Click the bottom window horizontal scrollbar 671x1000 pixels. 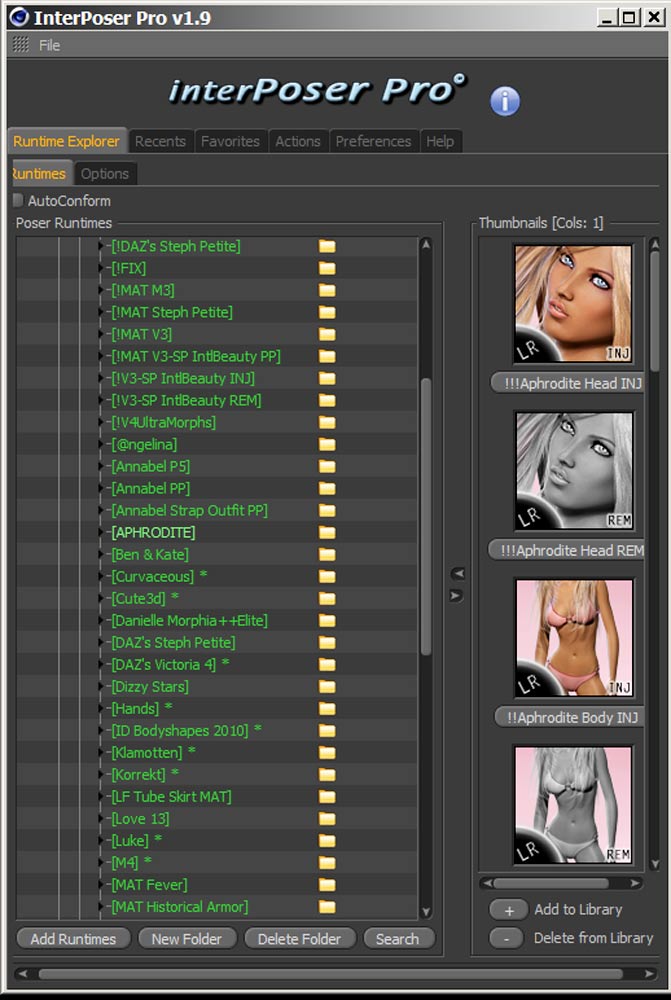(335, 974)
